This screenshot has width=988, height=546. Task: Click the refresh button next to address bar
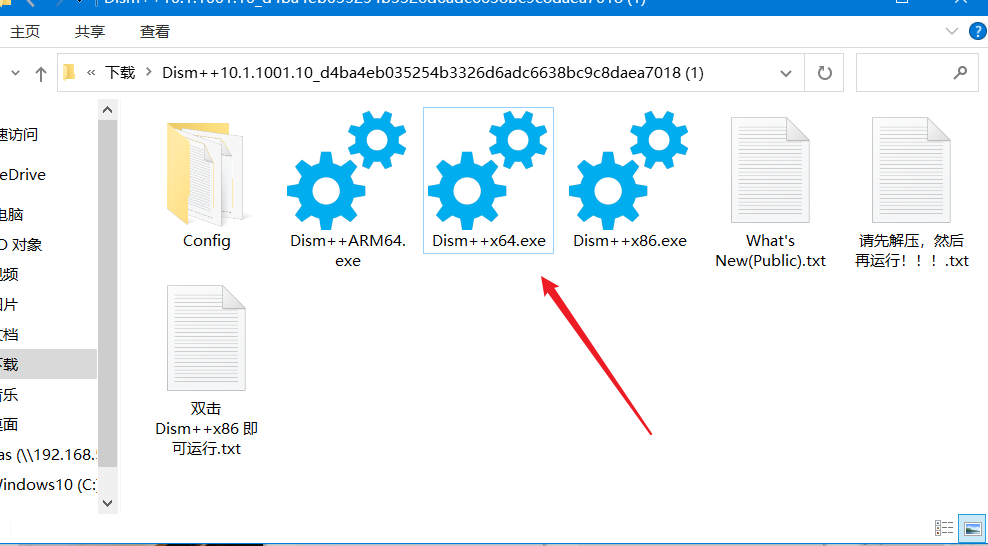pyautogui.click(x=824, y=73)
